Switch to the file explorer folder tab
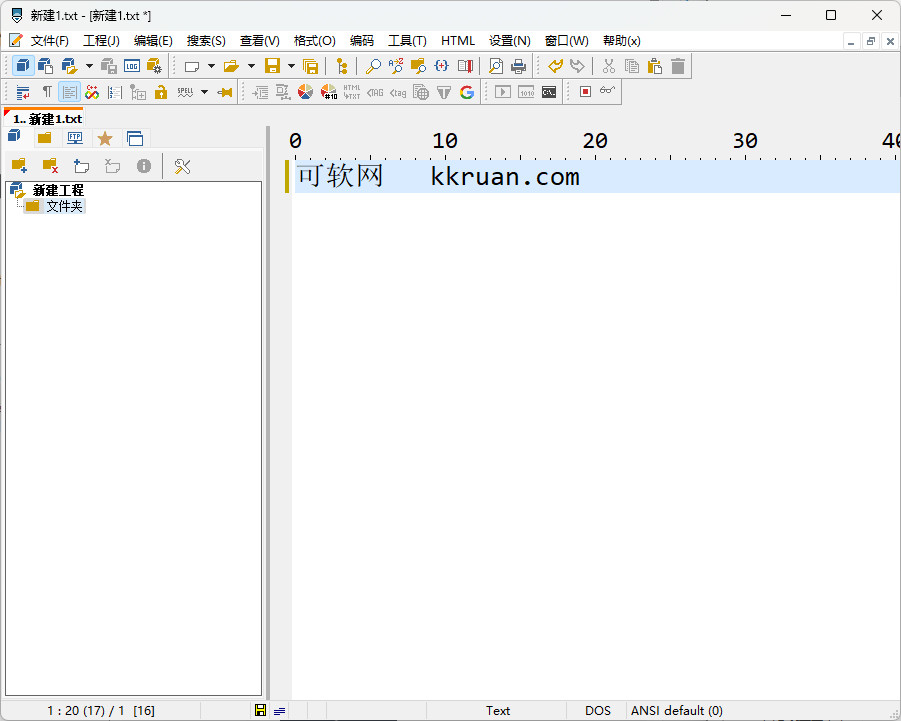 [45, 138]
